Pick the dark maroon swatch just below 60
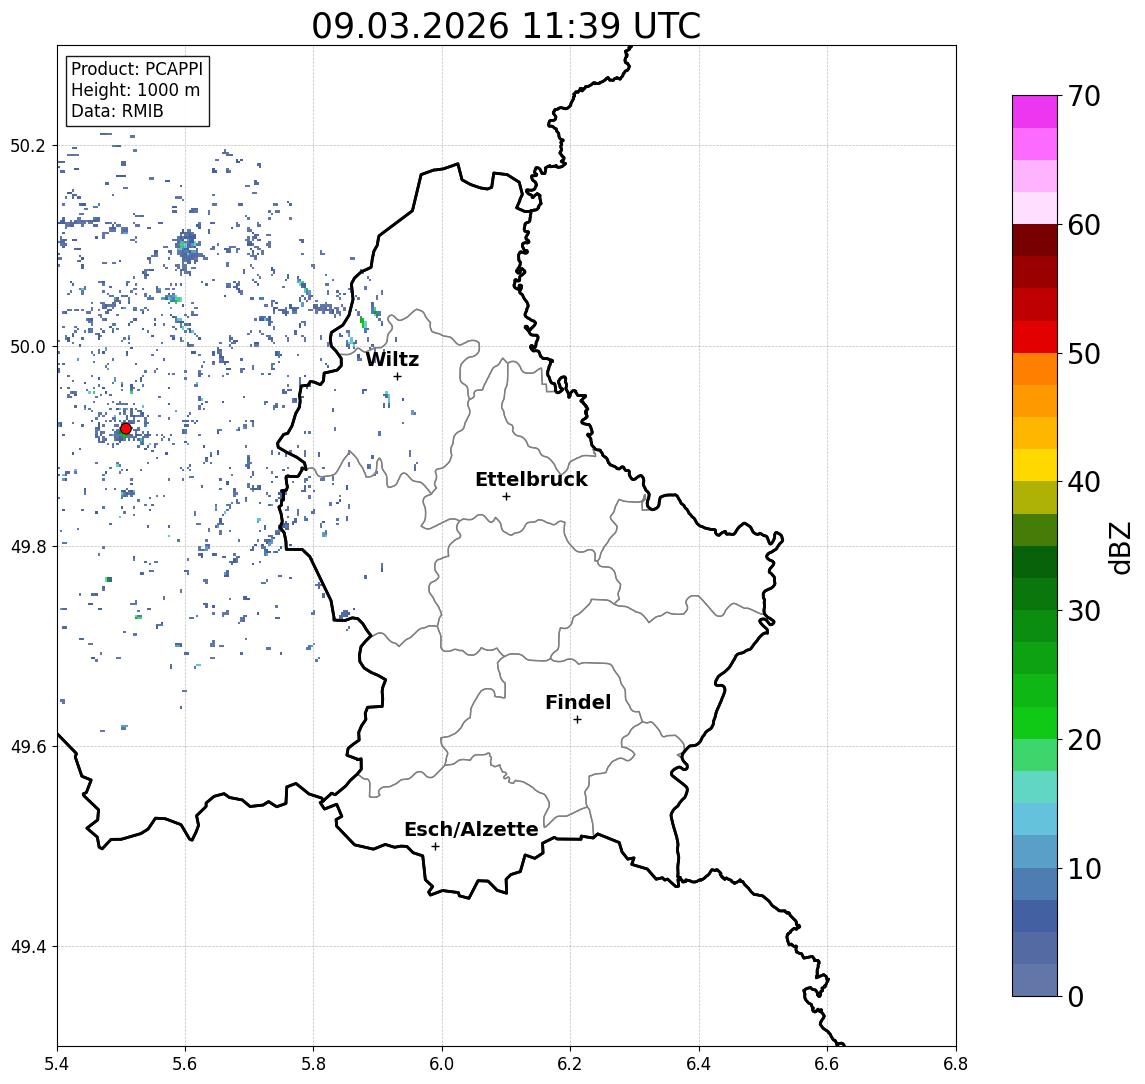The height and width of the screenshot is (1084, 1145). [1035, 240]
